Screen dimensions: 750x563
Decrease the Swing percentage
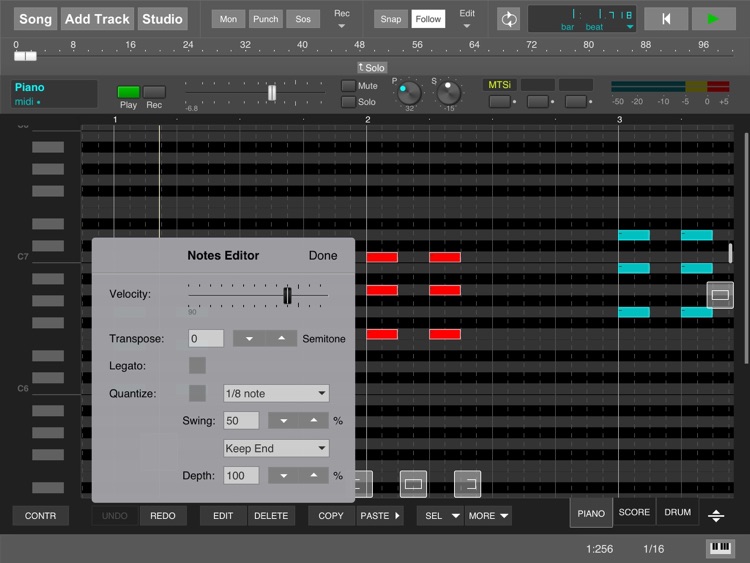click(x=284, y=421)
